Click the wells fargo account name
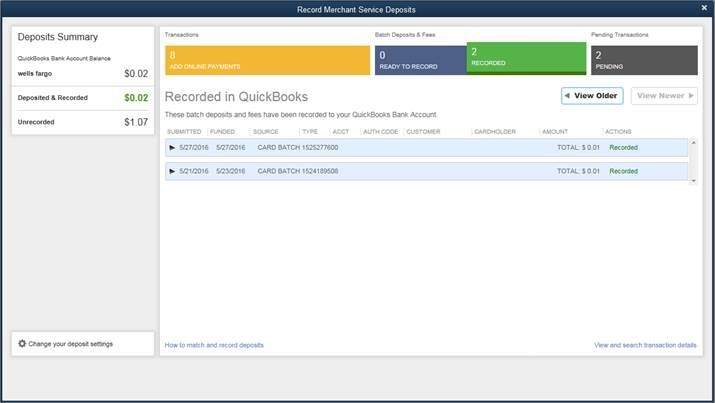This screenshot has height=403, width=715. (x=35, y=74)
